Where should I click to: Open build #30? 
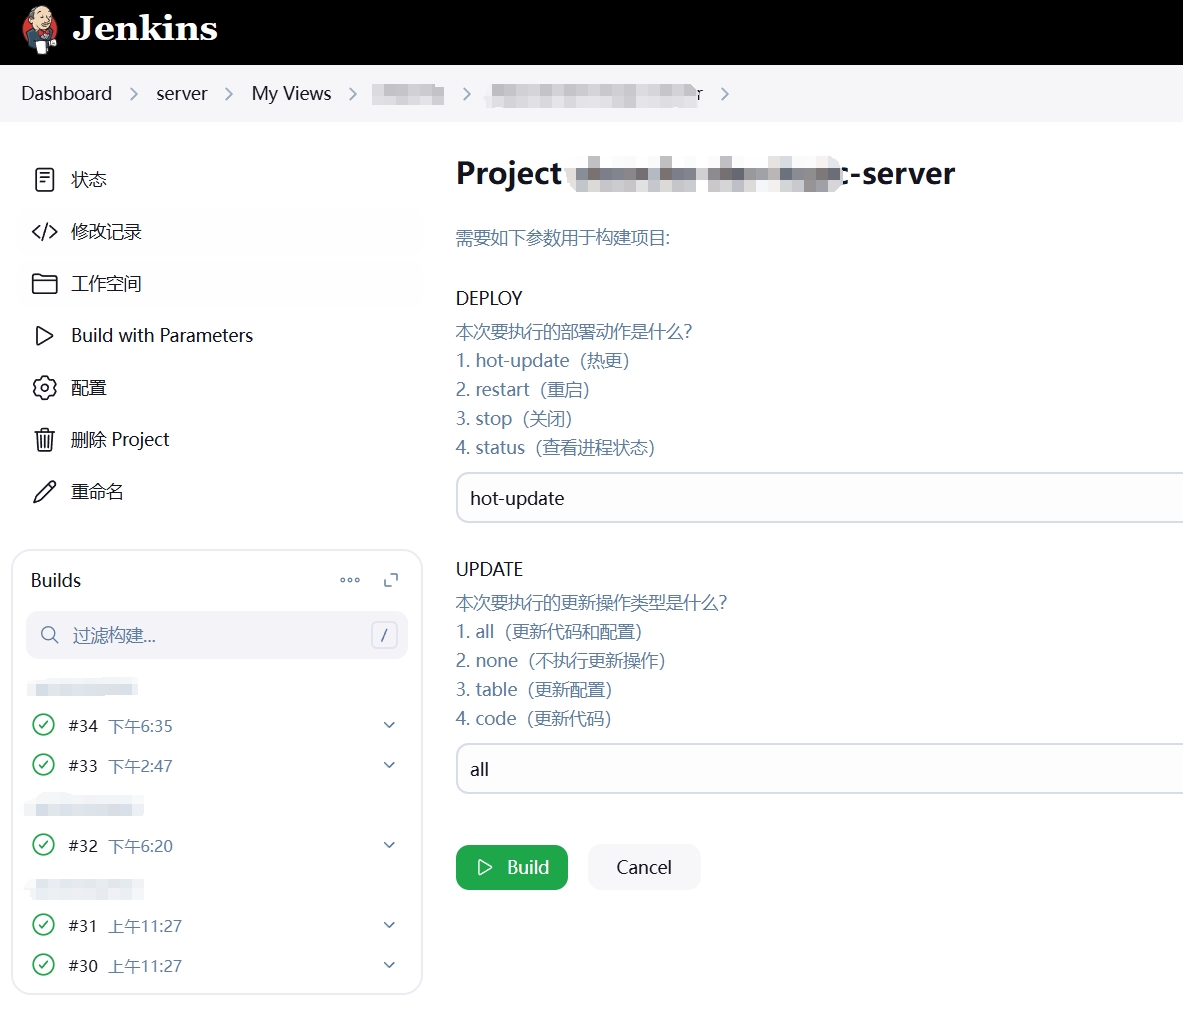point(83,965)
